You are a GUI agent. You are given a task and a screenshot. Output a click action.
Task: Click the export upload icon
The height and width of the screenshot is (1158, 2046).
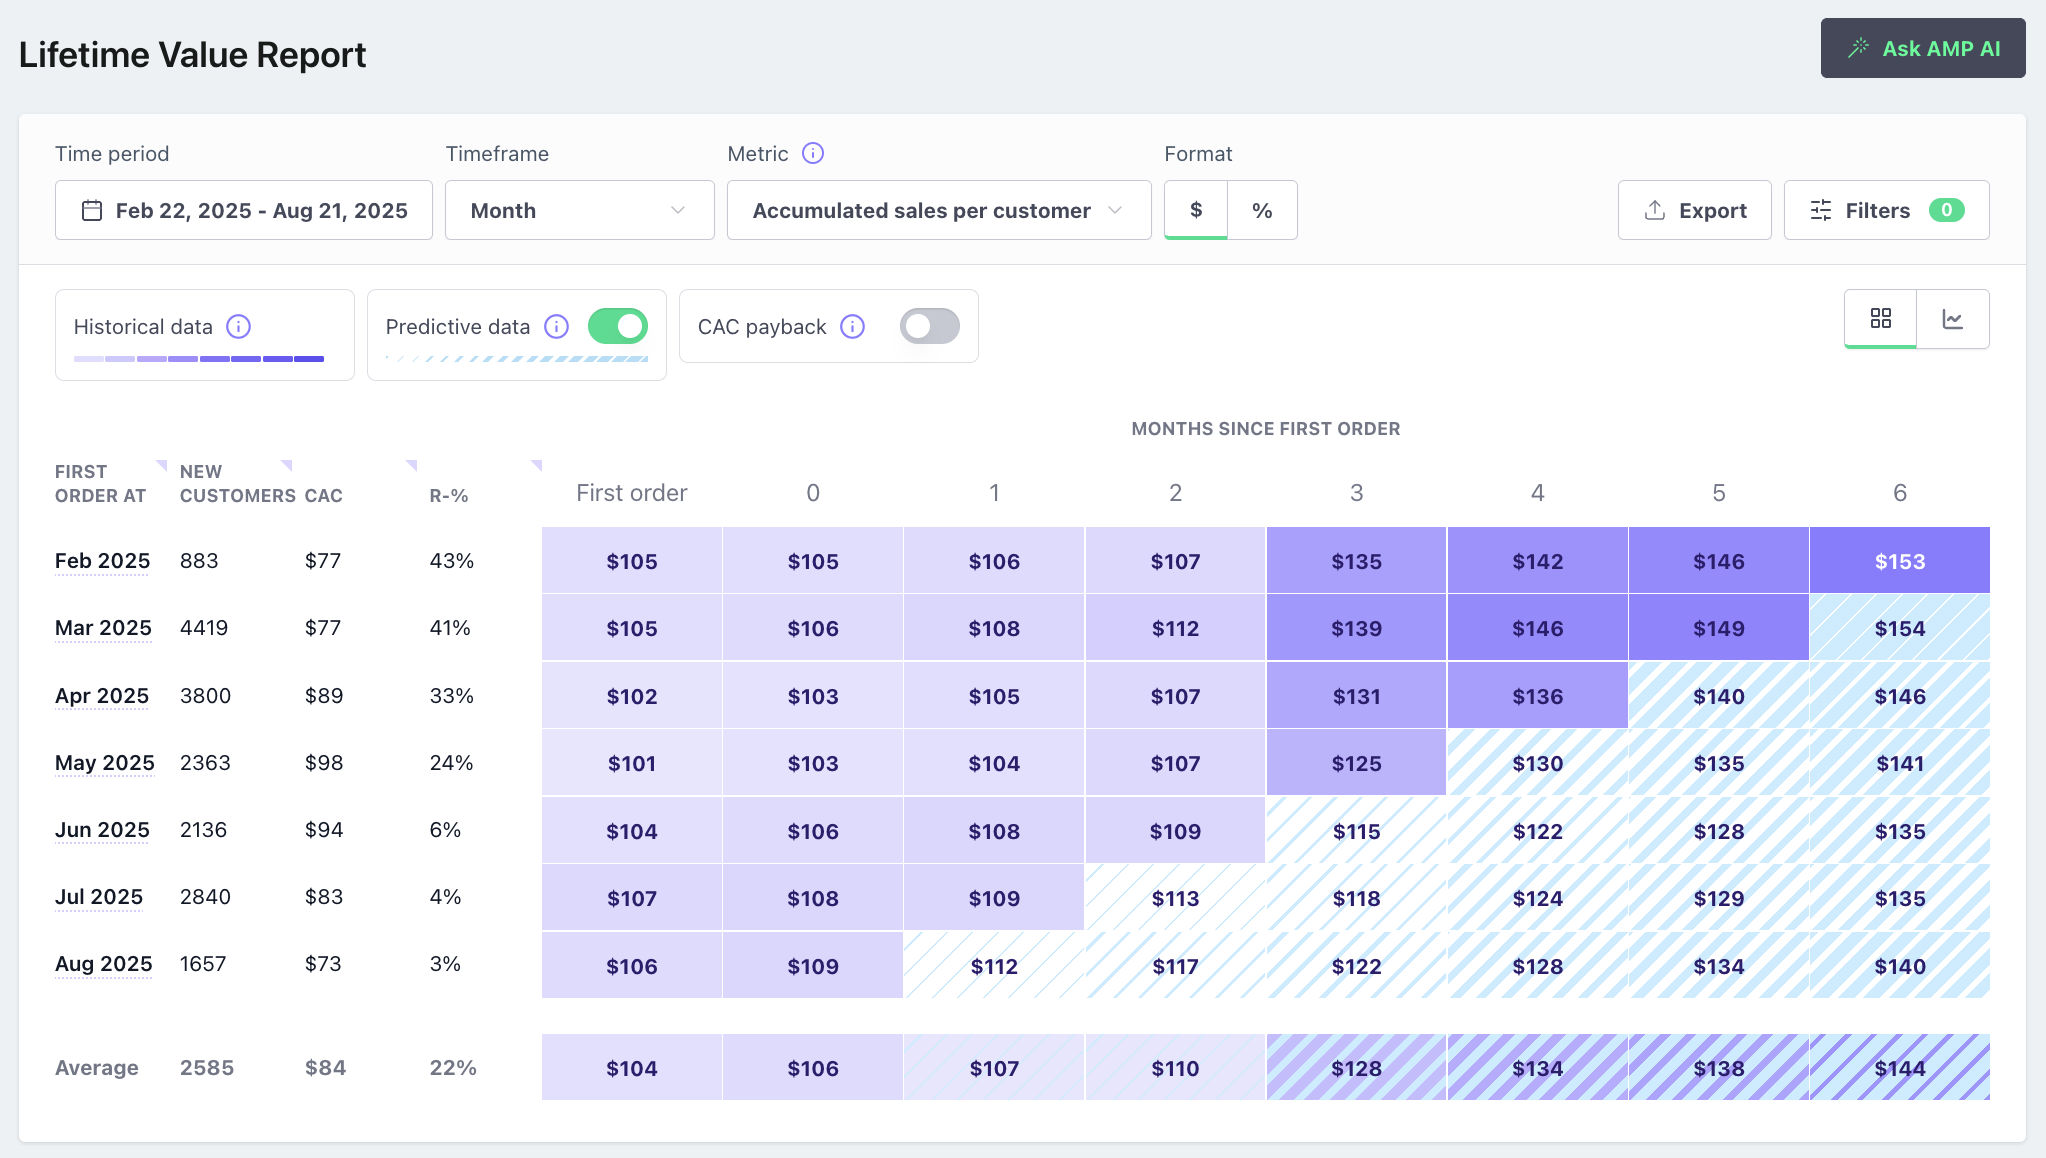click(x=1655, y=210)
